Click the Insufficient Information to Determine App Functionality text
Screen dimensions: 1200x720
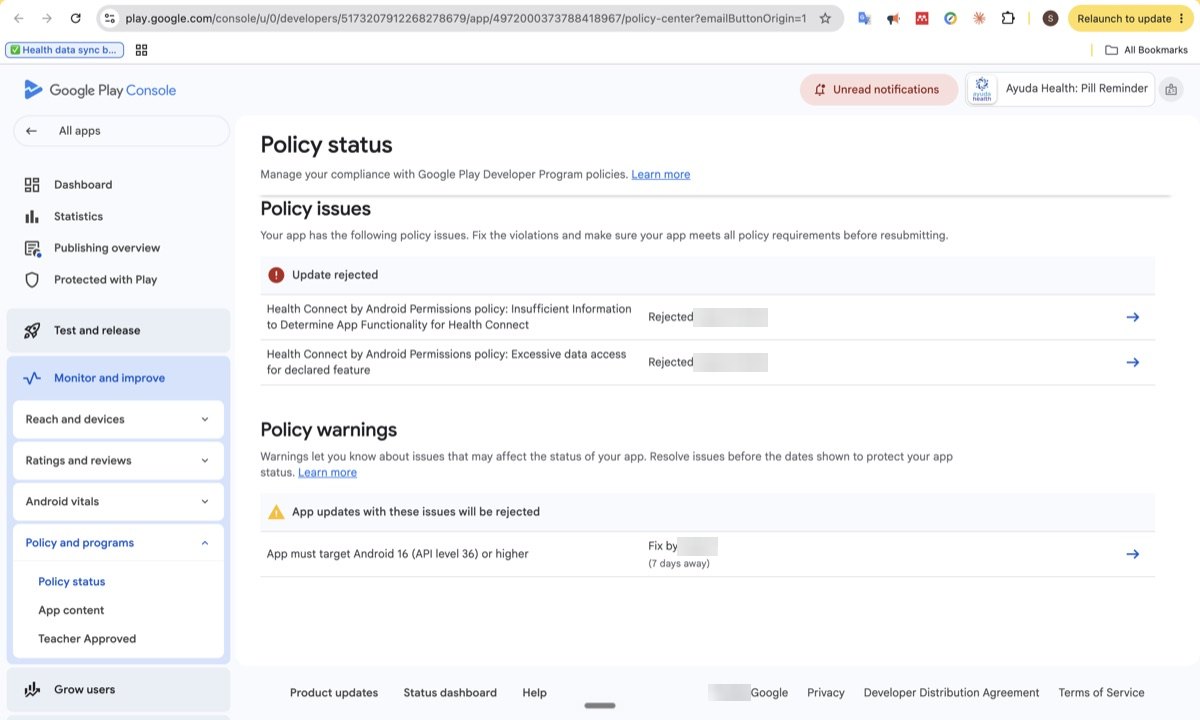449,317
